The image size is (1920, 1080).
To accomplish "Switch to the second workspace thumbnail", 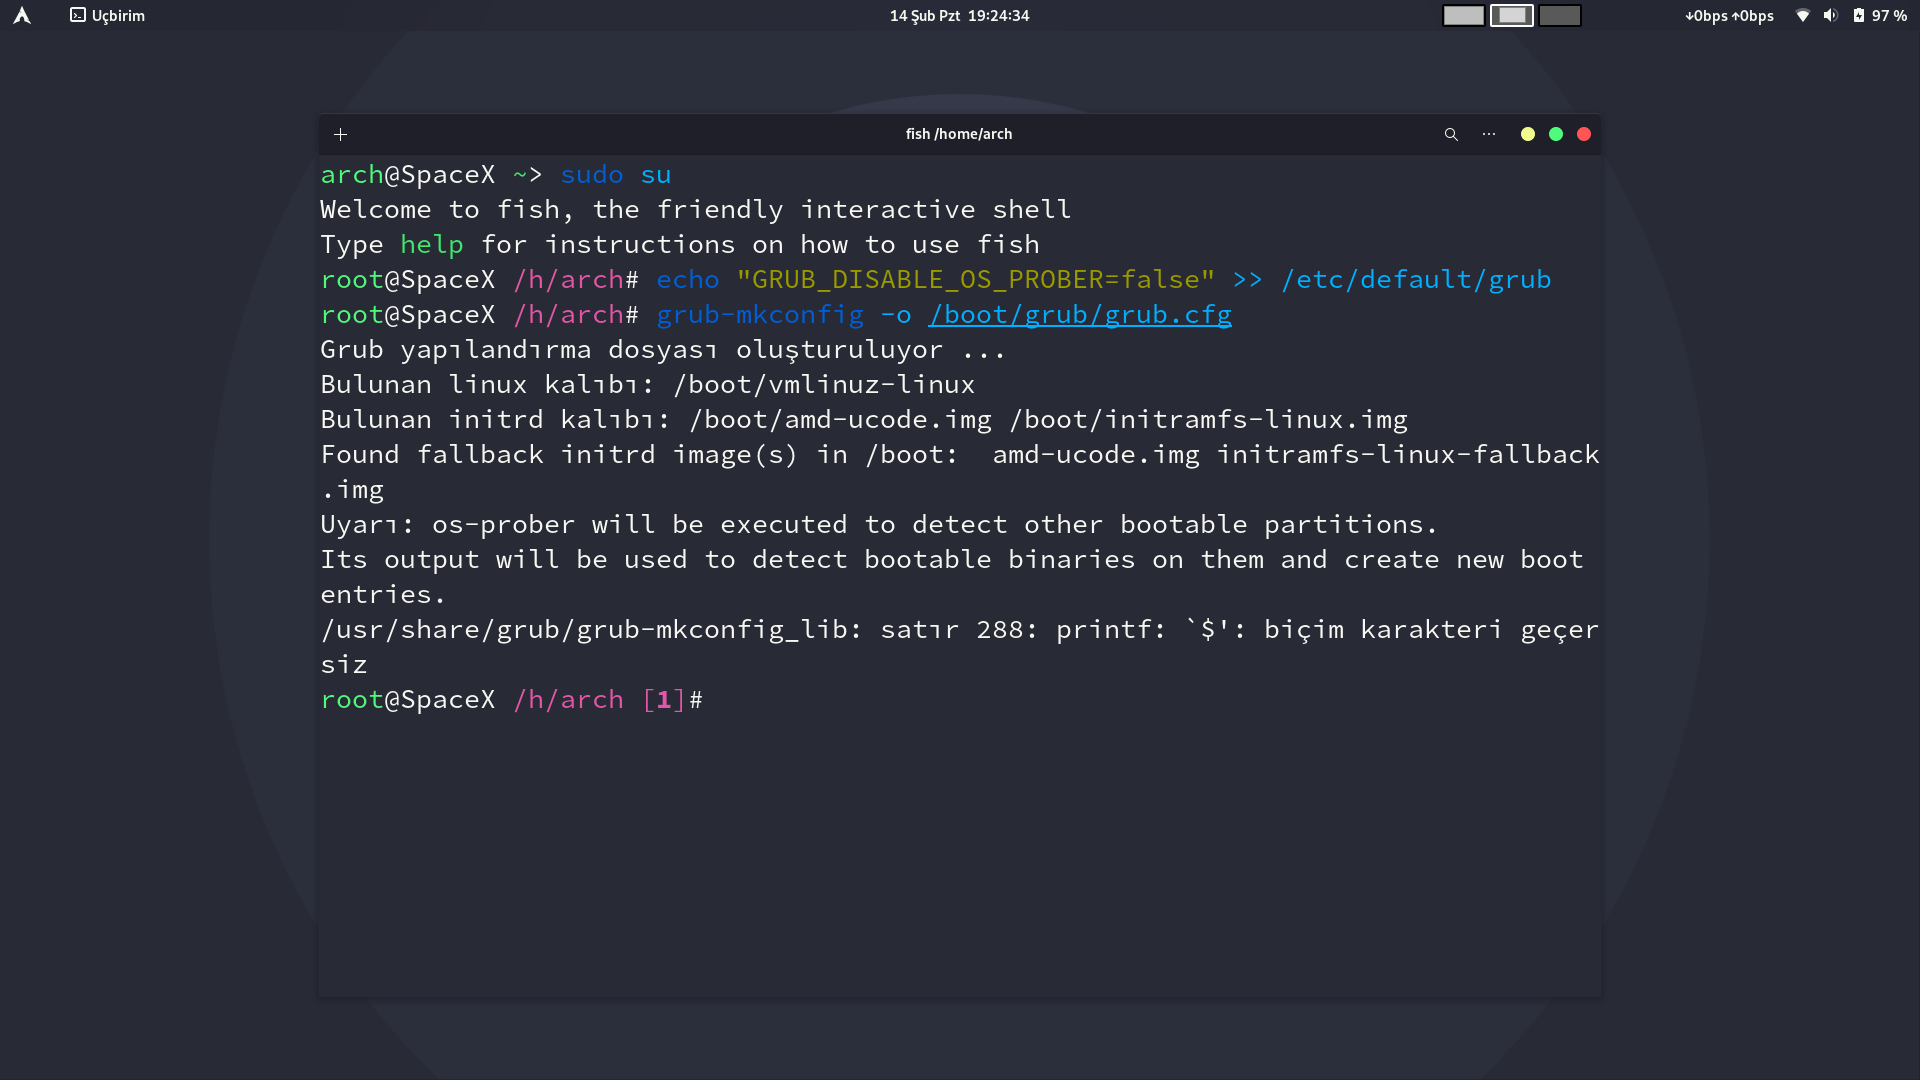I will point(1511,15).
